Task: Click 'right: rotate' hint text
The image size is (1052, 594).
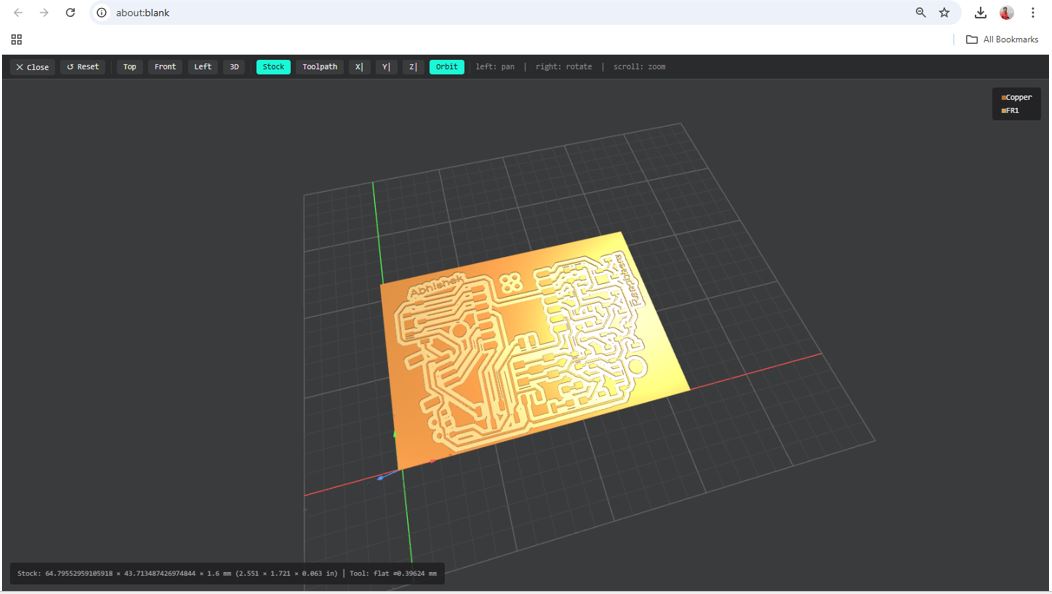Action: coord(564,67)
